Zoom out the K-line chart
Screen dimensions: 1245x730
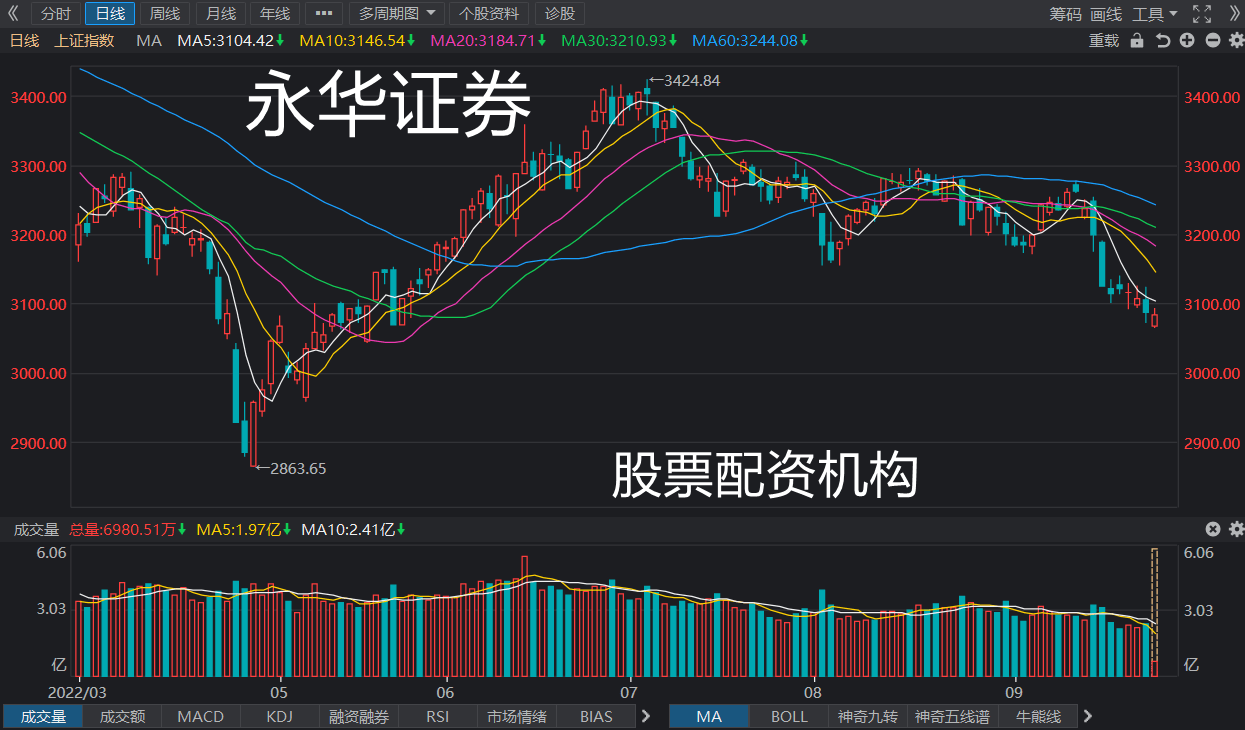[1212, 40]
